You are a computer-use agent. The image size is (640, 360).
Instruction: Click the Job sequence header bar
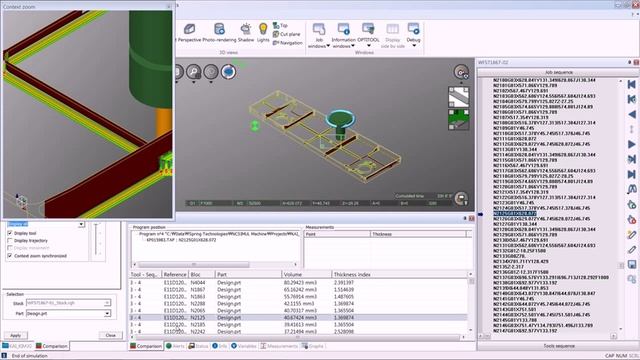[x=558, y=72]
